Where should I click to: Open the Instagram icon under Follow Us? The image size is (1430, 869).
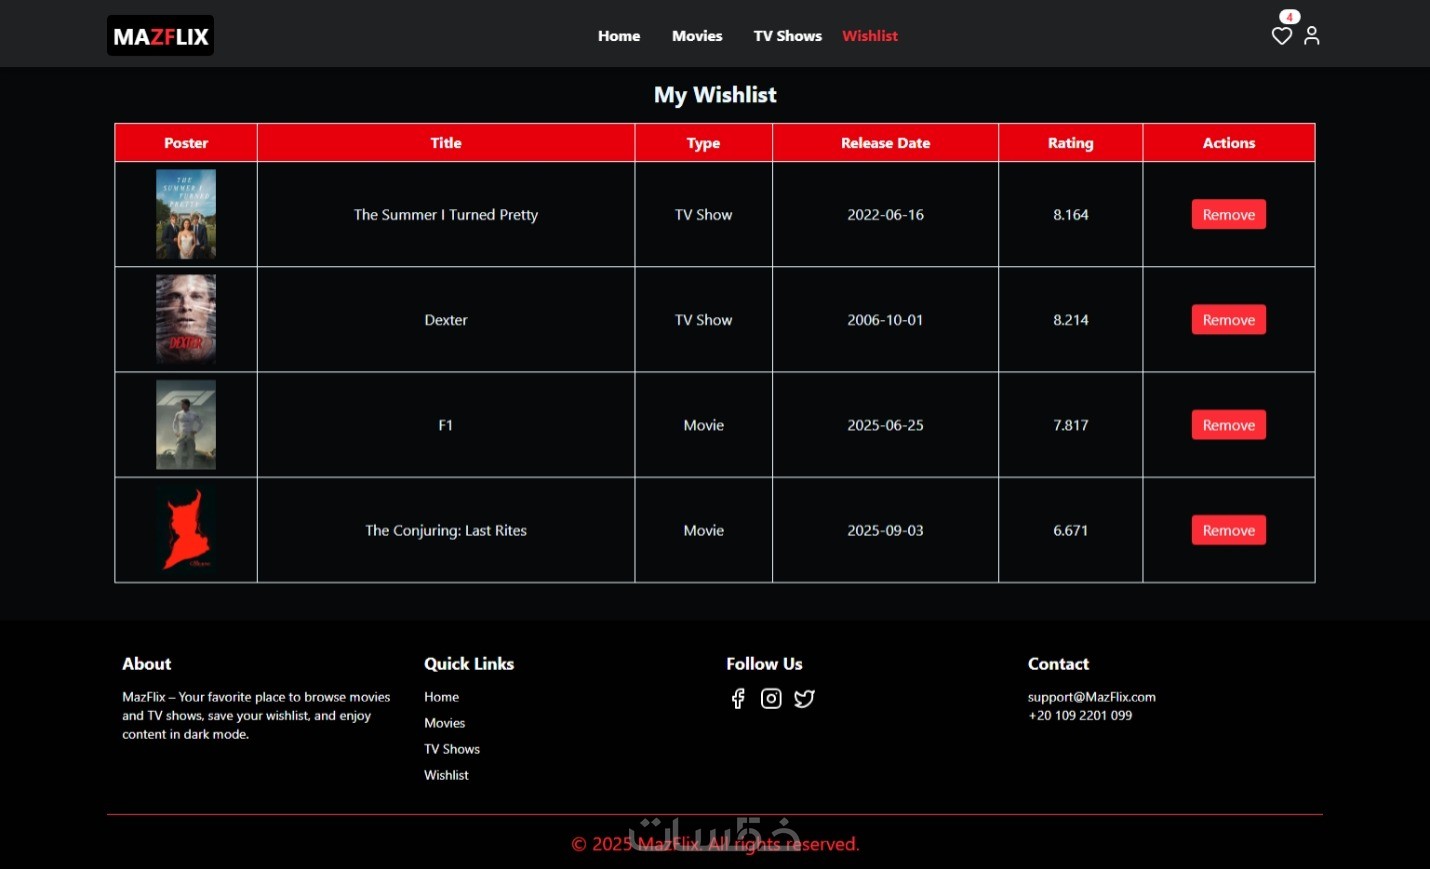pyautogui.click(x=771, y=698)
